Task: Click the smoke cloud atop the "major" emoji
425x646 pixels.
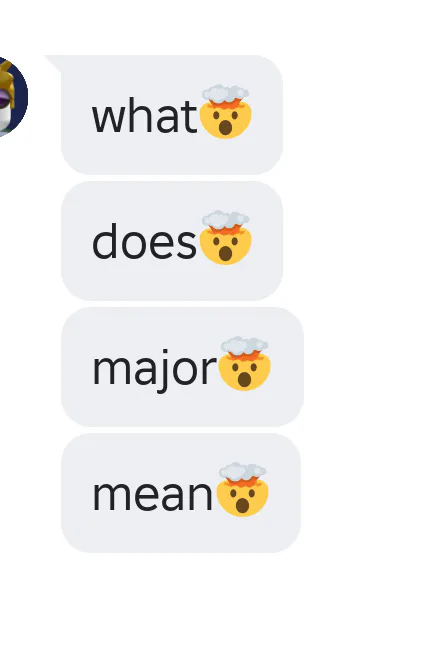Action: point(245,345)
